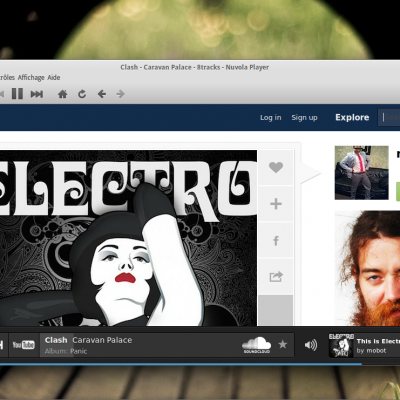Open the Aide menu
400x400 pixels.
coord(54,78)
